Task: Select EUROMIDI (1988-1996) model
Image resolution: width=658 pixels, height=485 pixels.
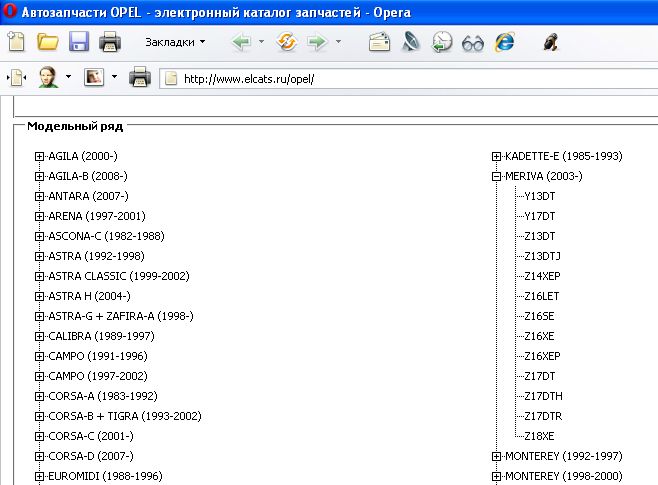Action: click(105, 476)
